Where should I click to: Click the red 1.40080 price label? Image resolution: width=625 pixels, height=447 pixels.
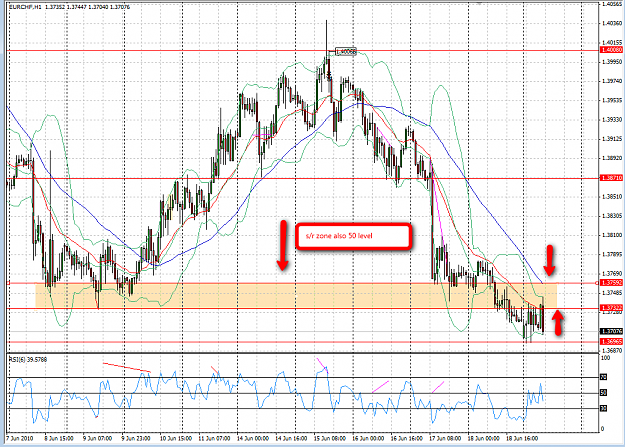point(611,50)
